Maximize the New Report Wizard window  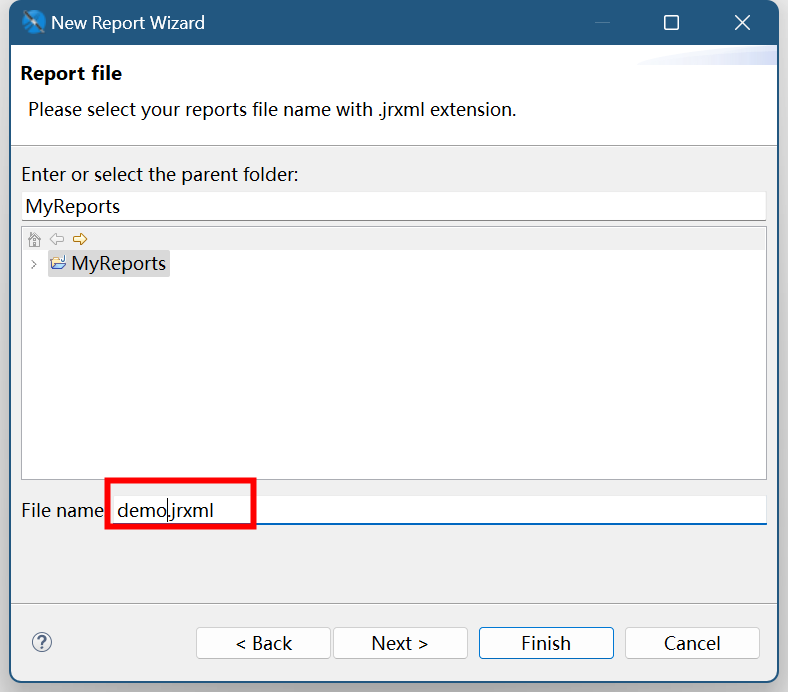[x=671, y=22]
